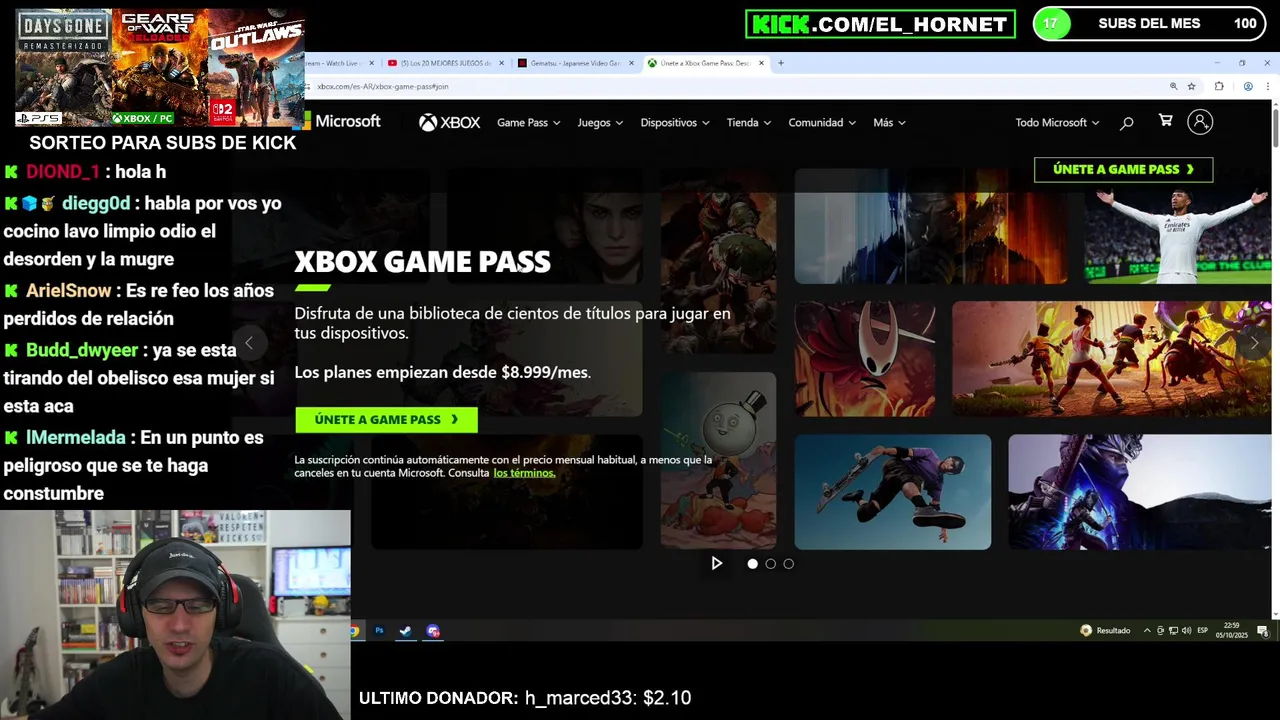Click the volume icon in system tray
The image size is (1280, 720).
[x=1186, y=631]
